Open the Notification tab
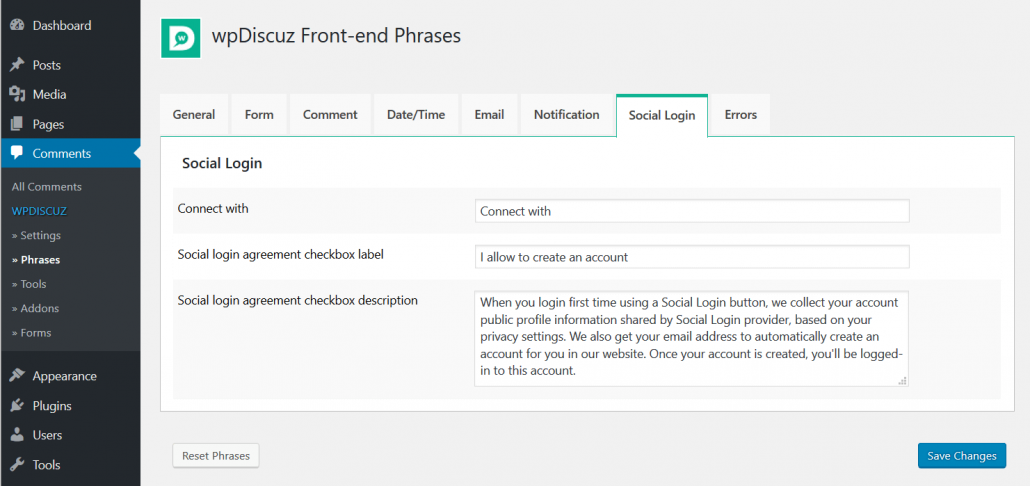 coord(566,115)
